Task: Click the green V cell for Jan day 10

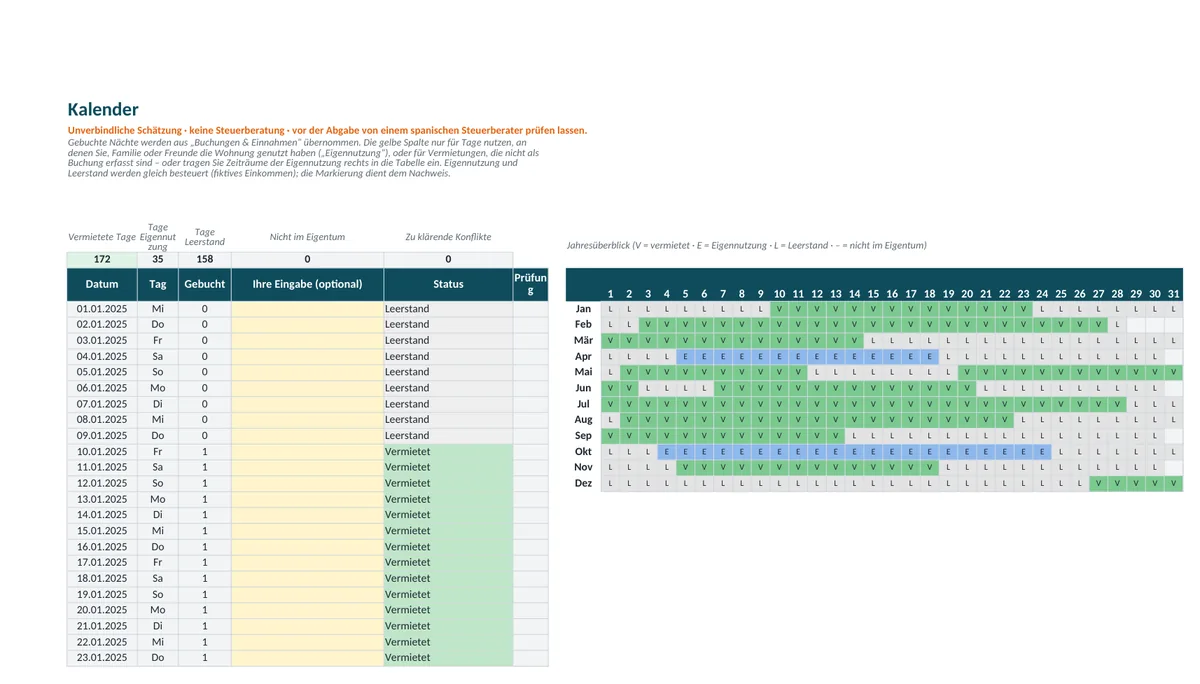Action: (x=779, y=309)
